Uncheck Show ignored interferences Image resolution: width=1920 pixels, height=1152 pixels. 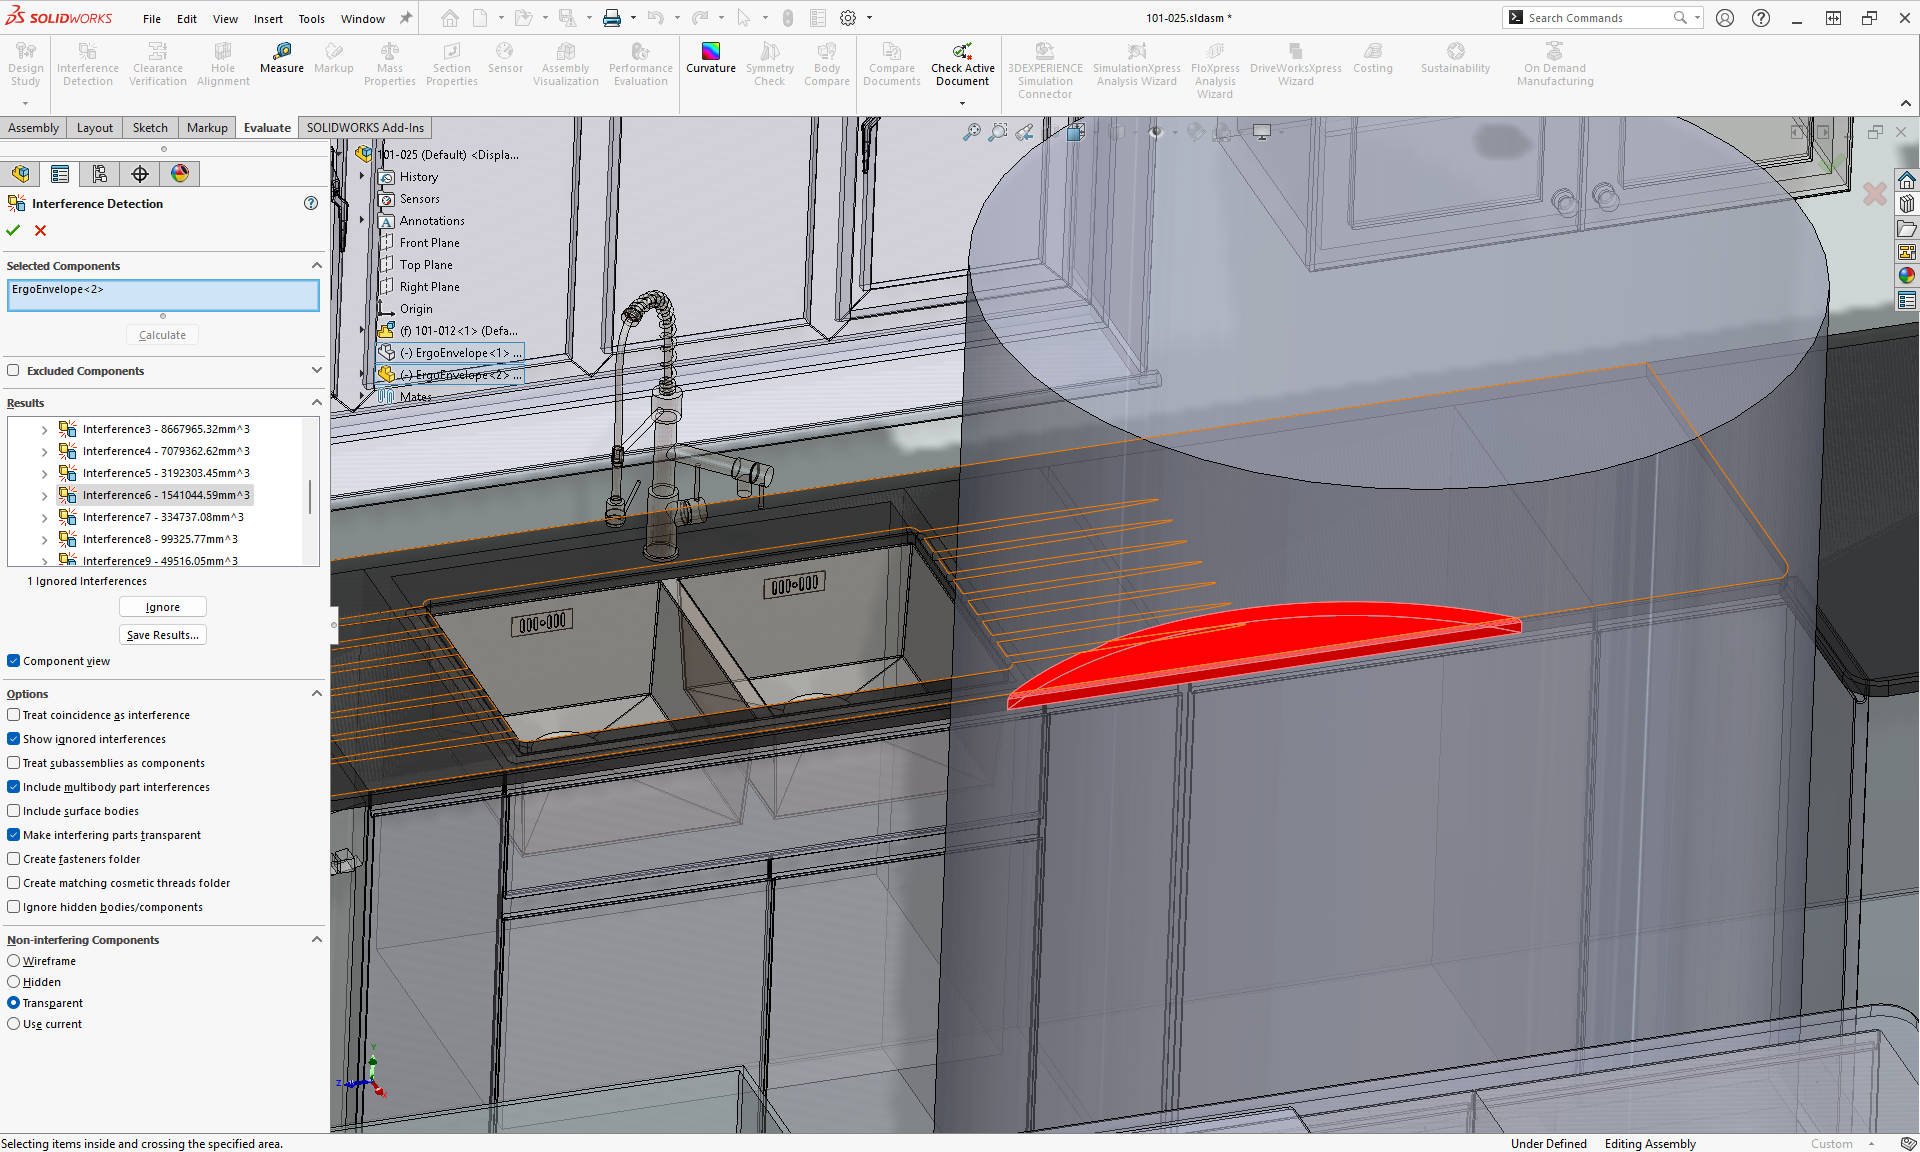[13, 738]
